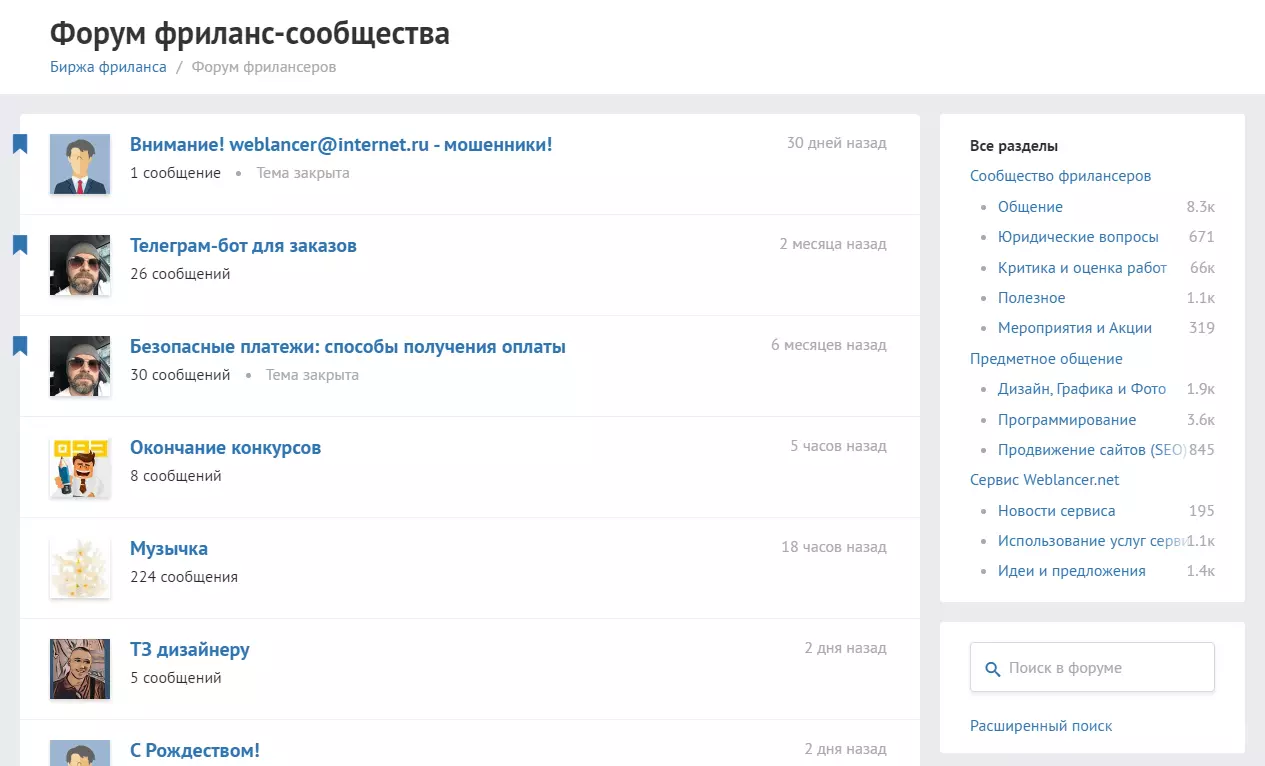Click the '18 часов назад' timestamp
The height and width of the screenshot is (766, 1265).
(834, 547)
